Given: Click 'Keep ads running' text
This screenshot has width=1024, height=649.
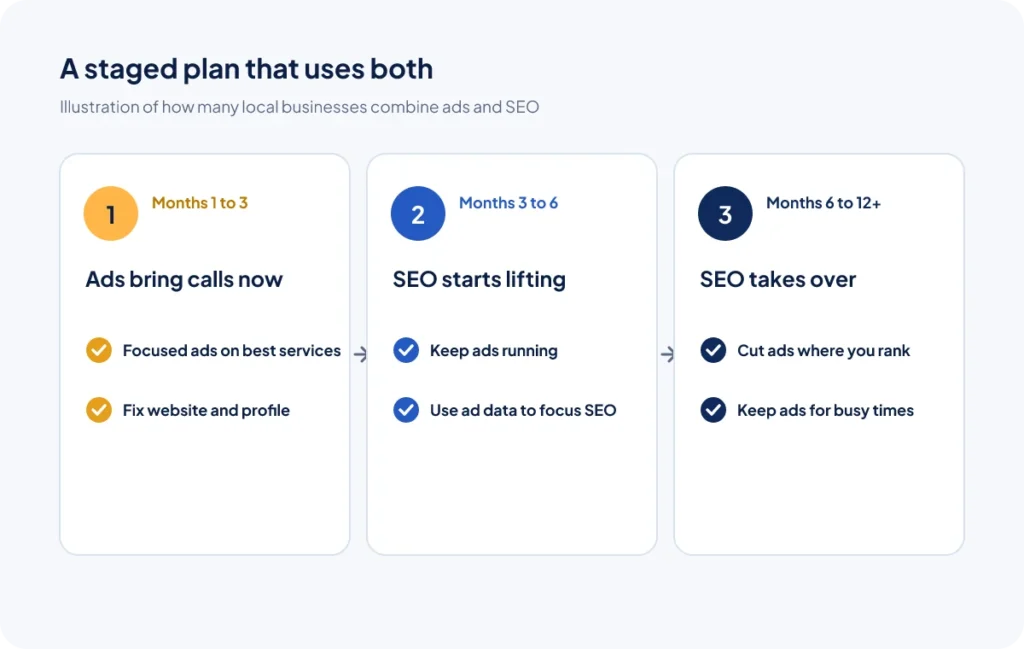Looking at the screenshot, I should click(x=494, y=351).
